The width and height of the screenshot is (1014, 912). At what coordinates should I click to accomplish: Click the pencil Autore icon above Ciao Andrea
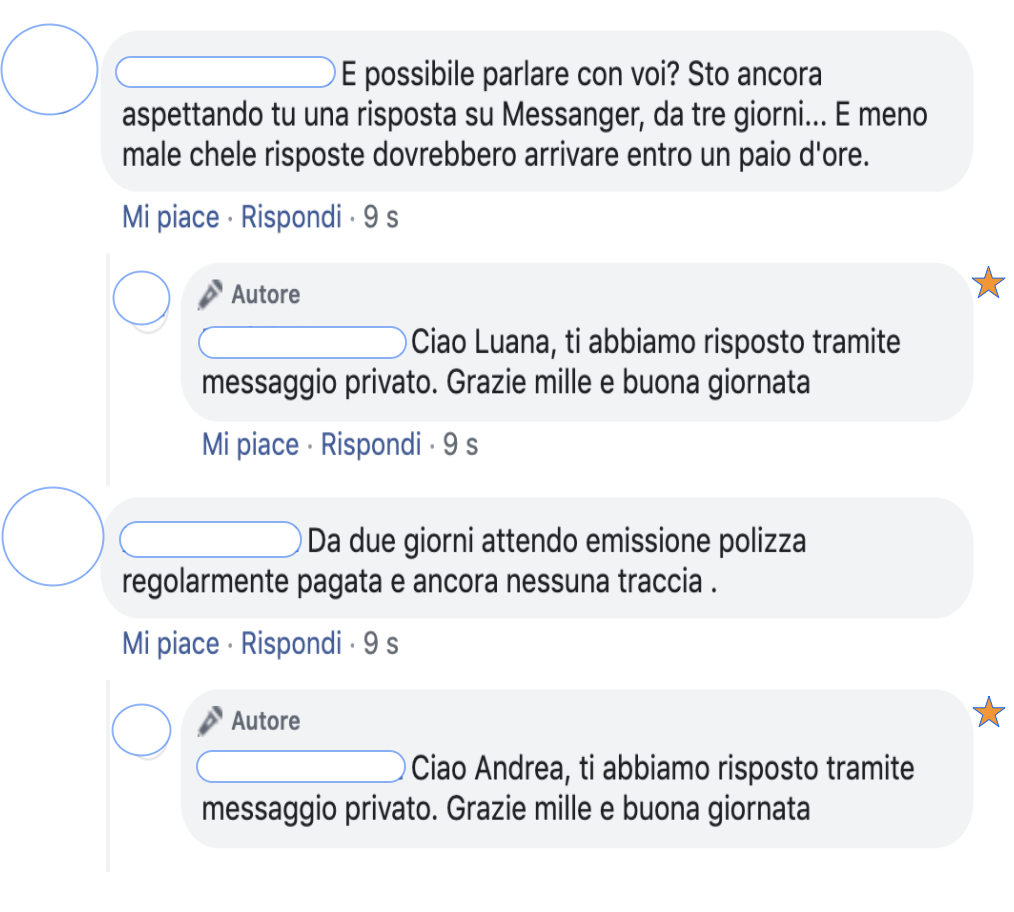pyautogui.click(x=210, y=721)
